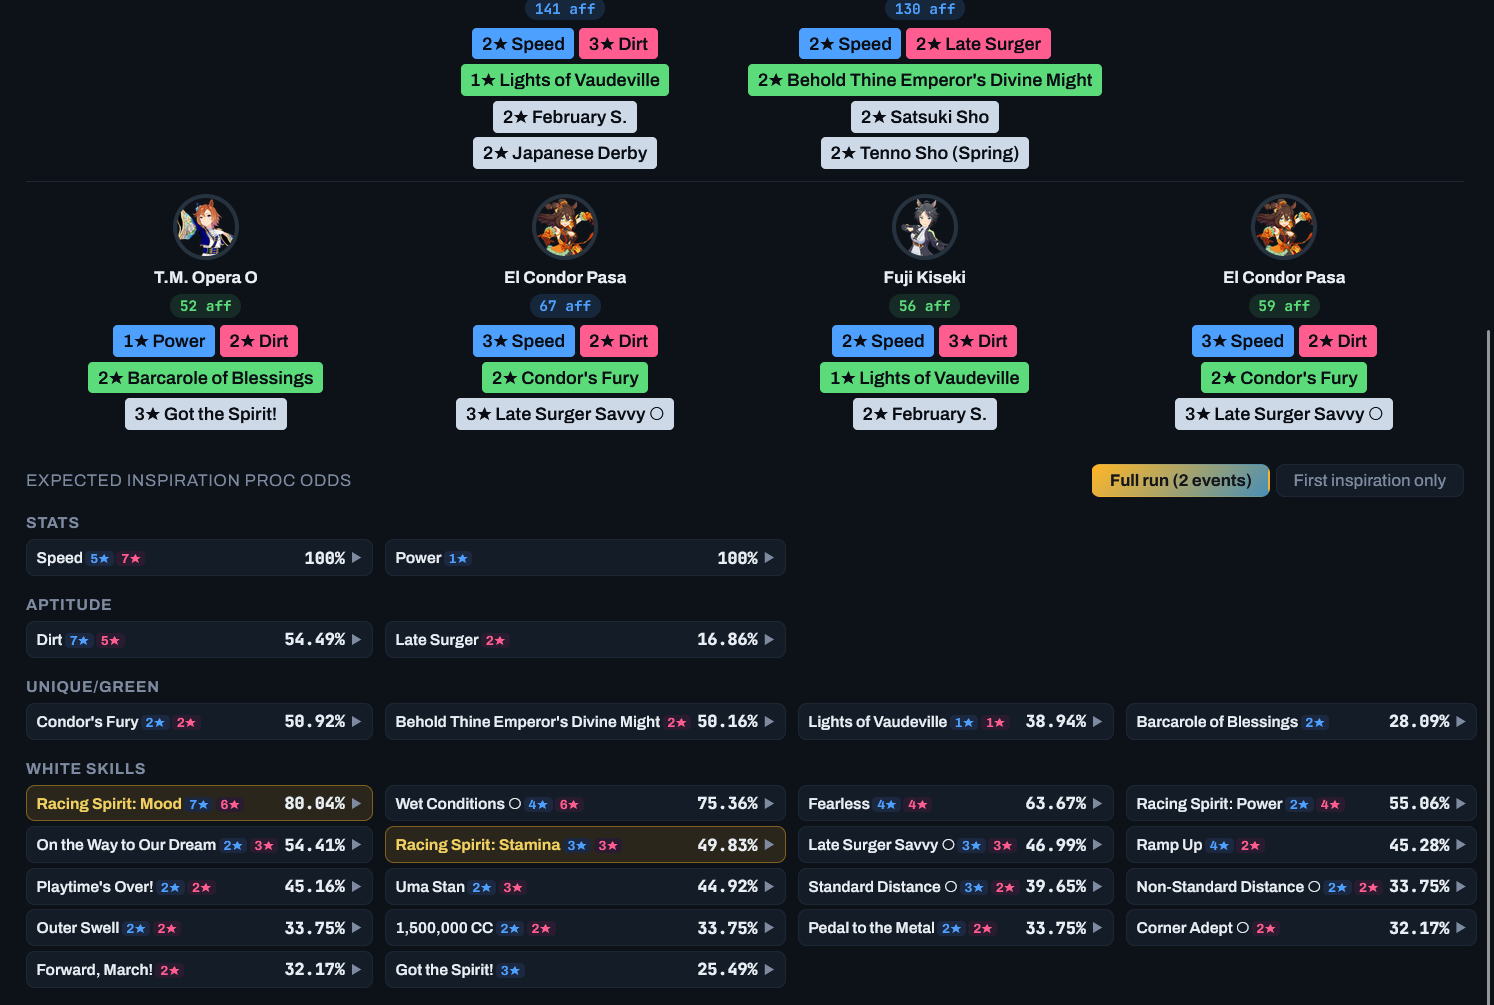Click Fuji Kiseki character portrait

click(x=924, y=227)
